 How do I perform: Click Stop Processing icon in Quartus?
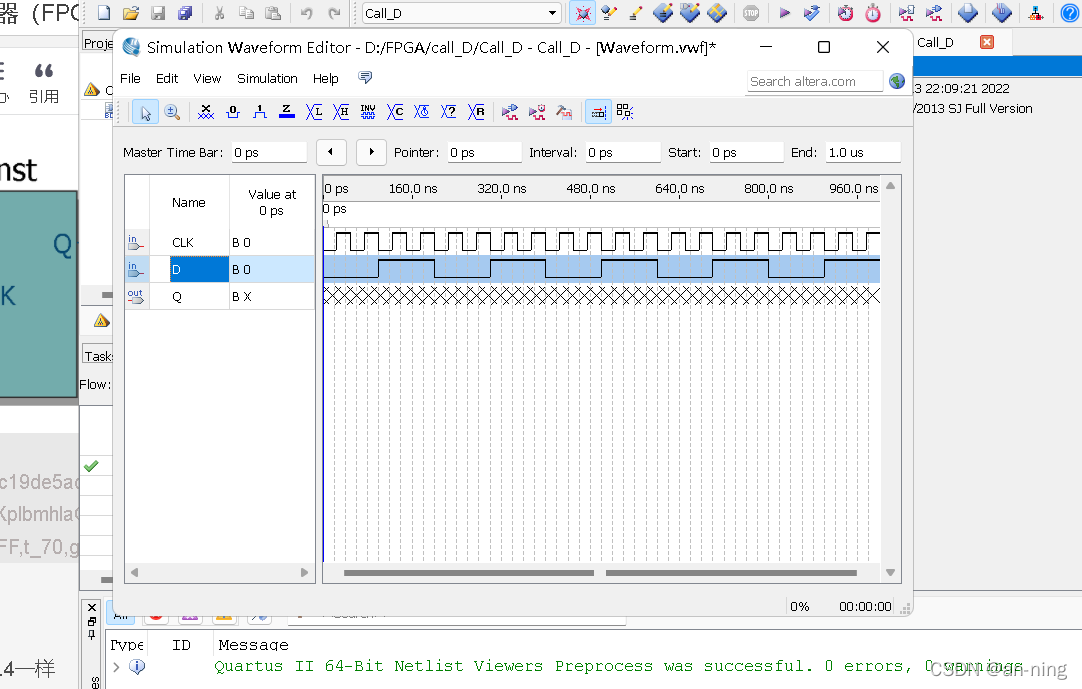point(751,12)
